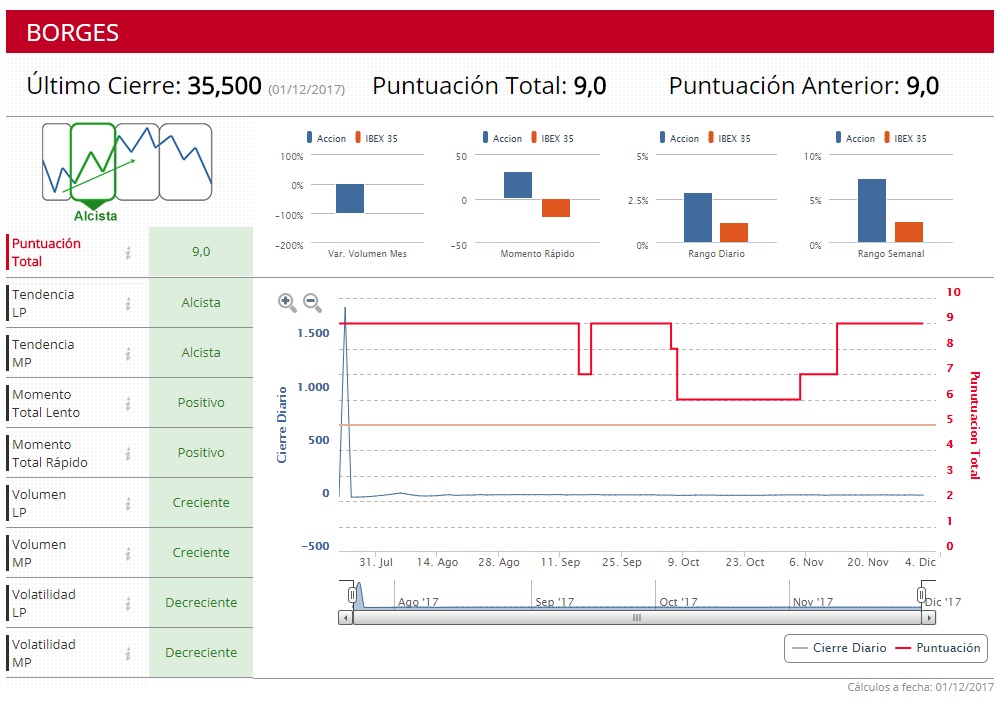Screen dimensions: 999x701
Task: Click the zoom out magnifier icon
Action: pos(312,301)
